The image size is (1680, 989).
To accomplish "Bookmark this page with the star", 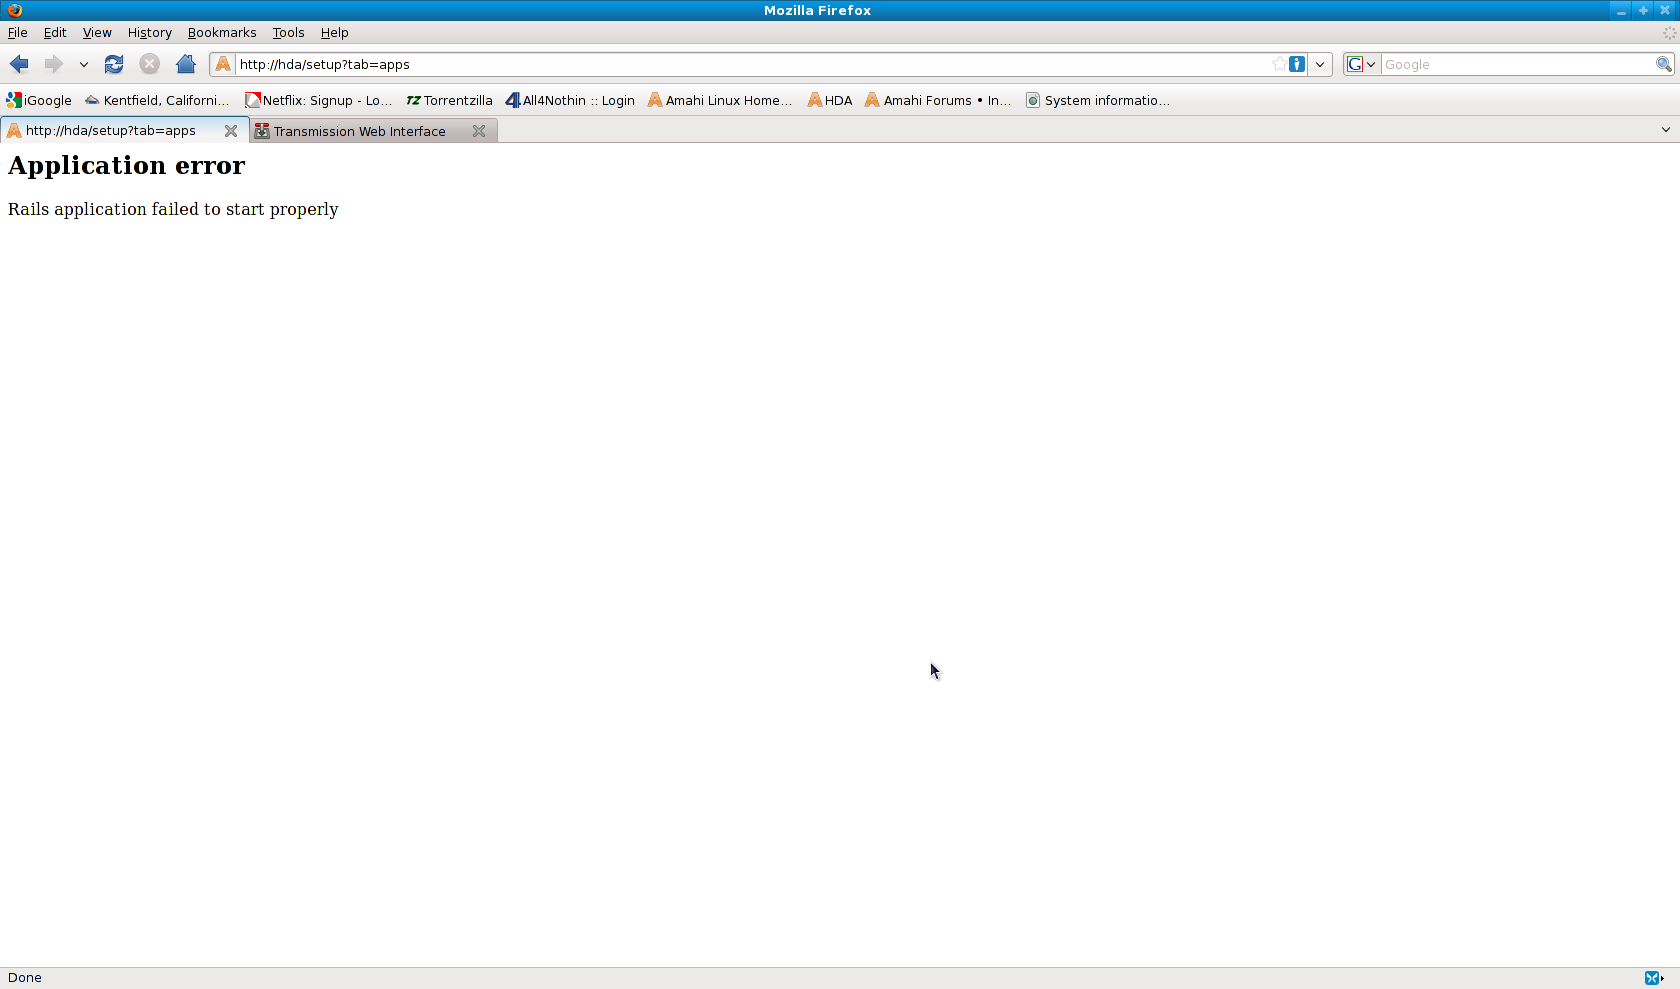I will click(1279, 64).
